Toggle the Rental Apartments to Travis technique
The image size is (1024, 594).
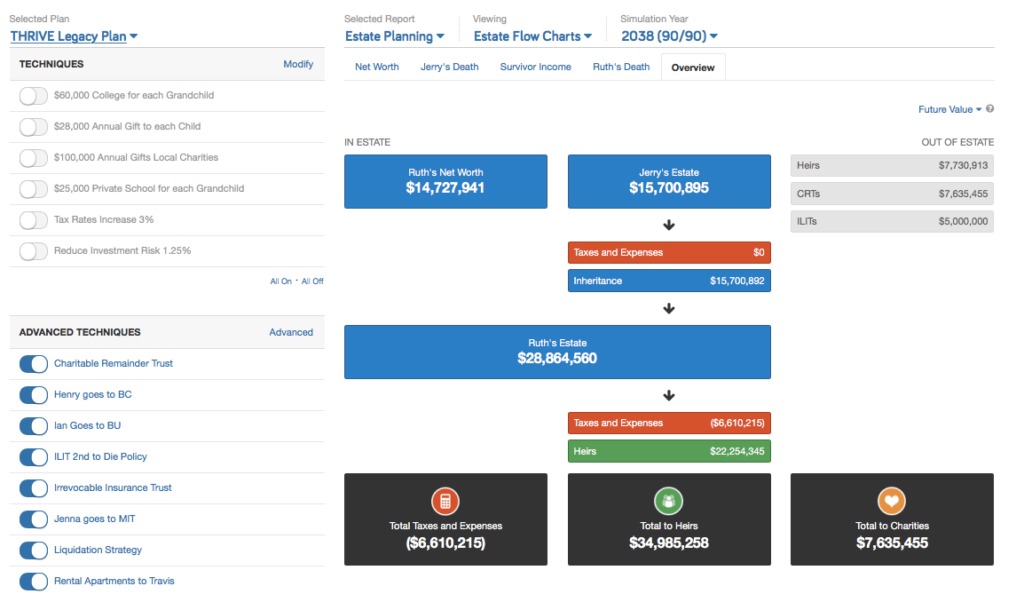pos(34,581)
